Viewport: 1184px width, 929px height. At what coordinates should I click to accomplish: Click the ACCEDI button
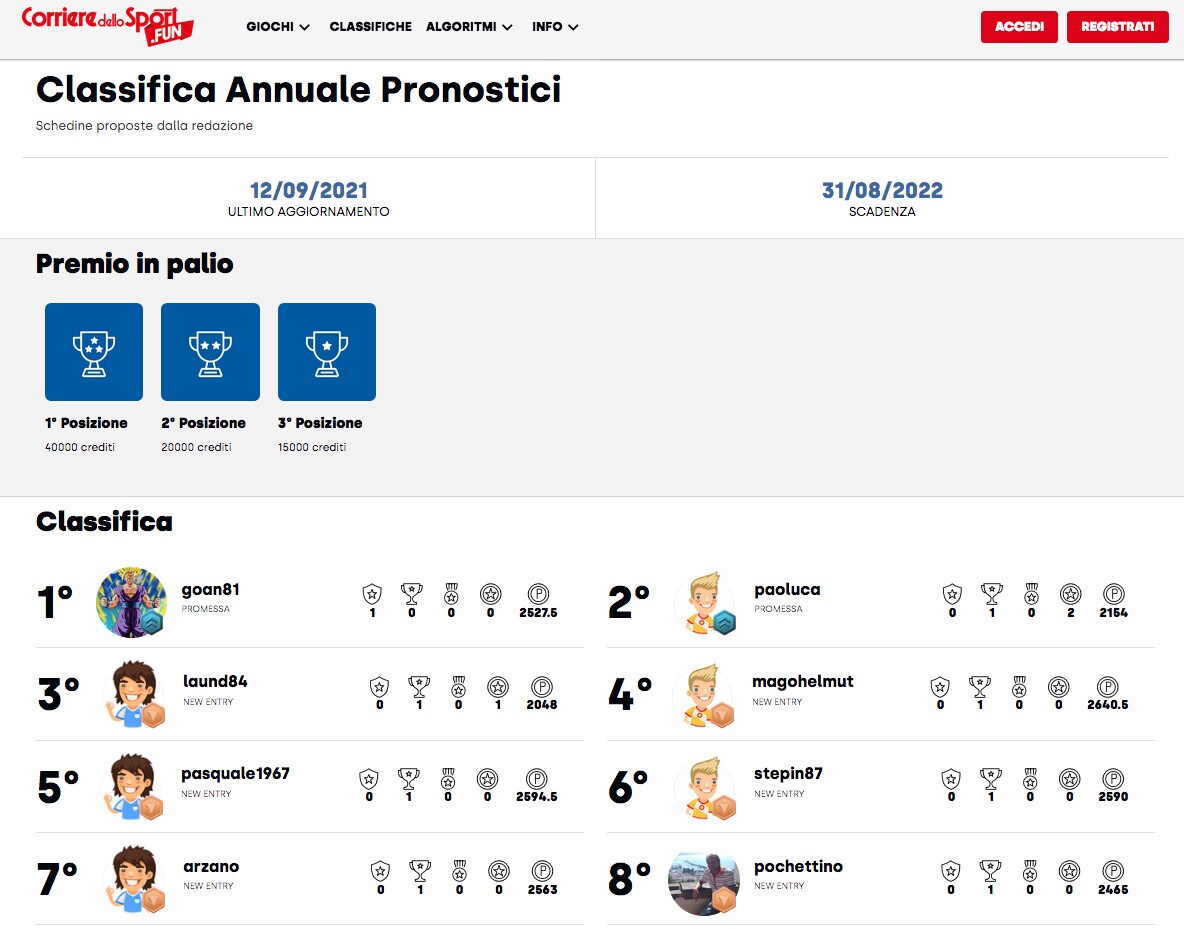point(1019,26)
